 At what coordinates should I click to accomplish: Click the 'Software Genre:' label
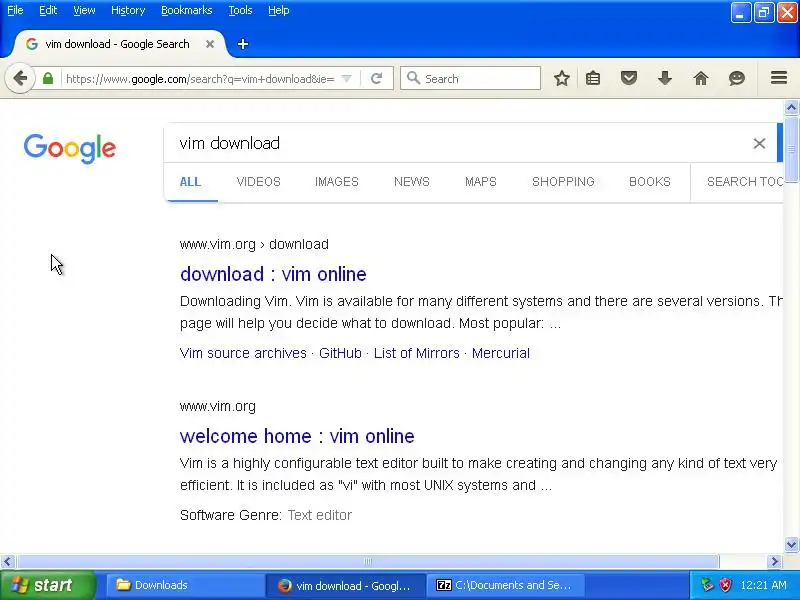click(x=231, y=515)
